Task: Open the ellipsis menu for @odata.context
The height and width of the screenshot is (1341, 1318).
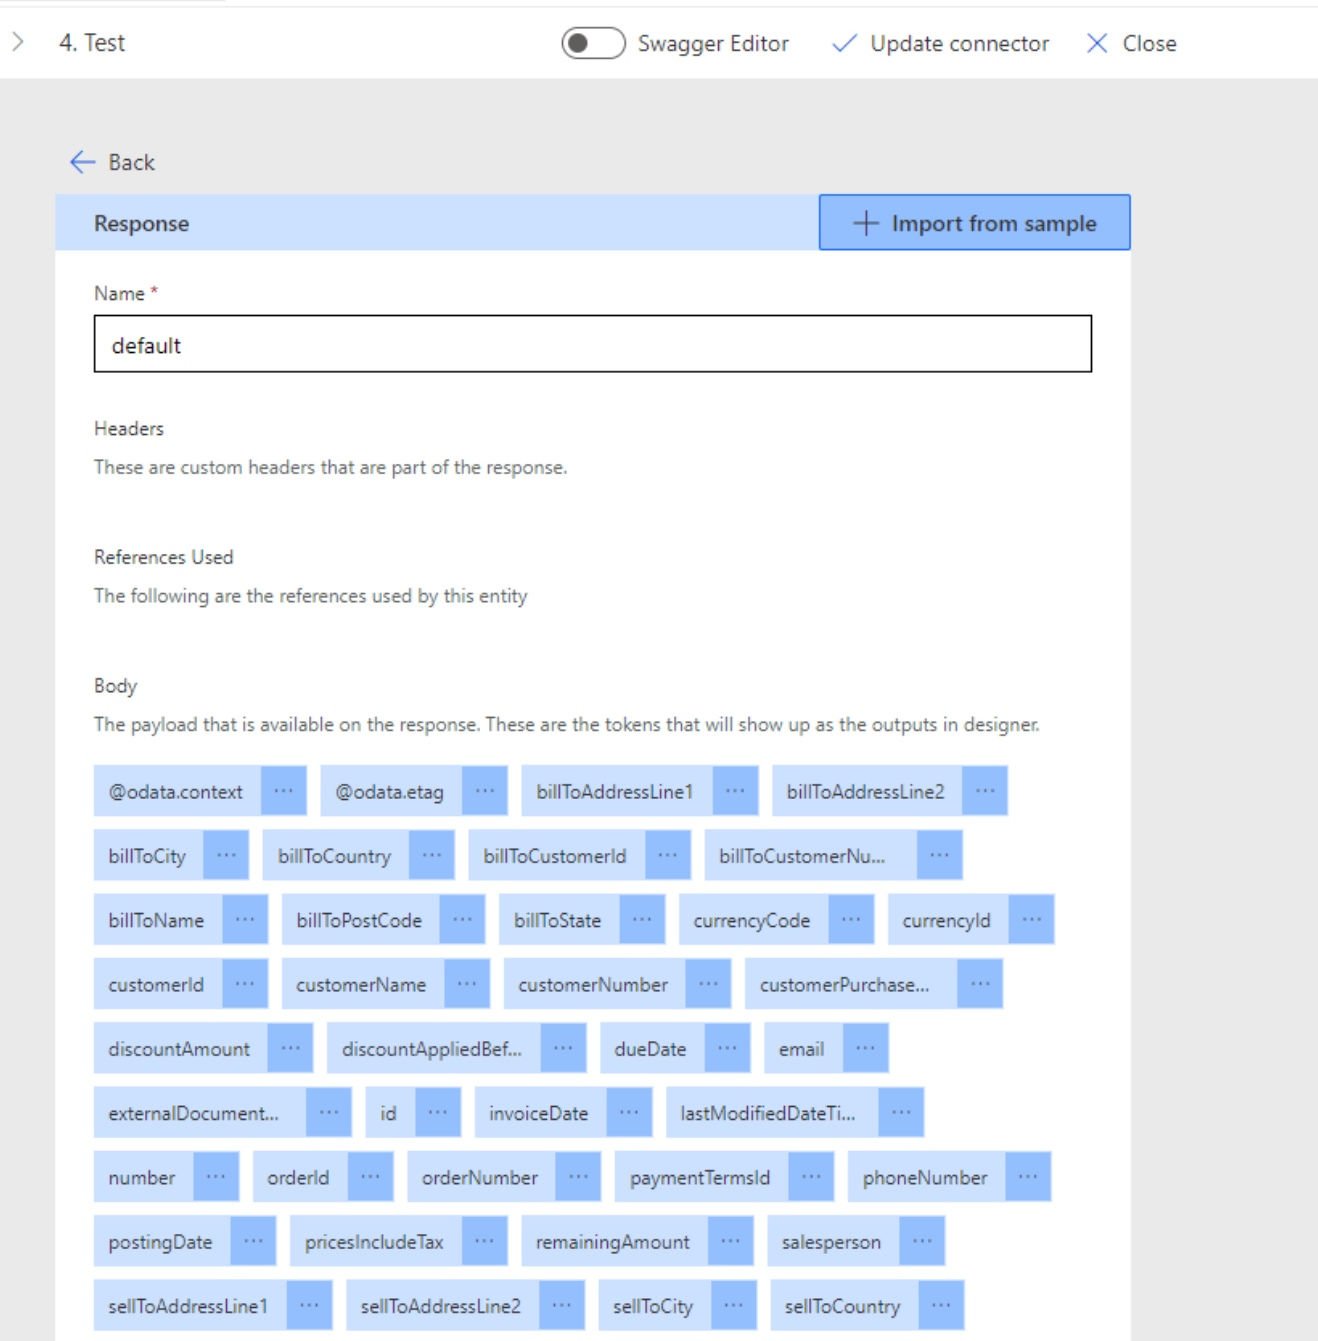Action: pyautogui.click(x=284, y=791)
